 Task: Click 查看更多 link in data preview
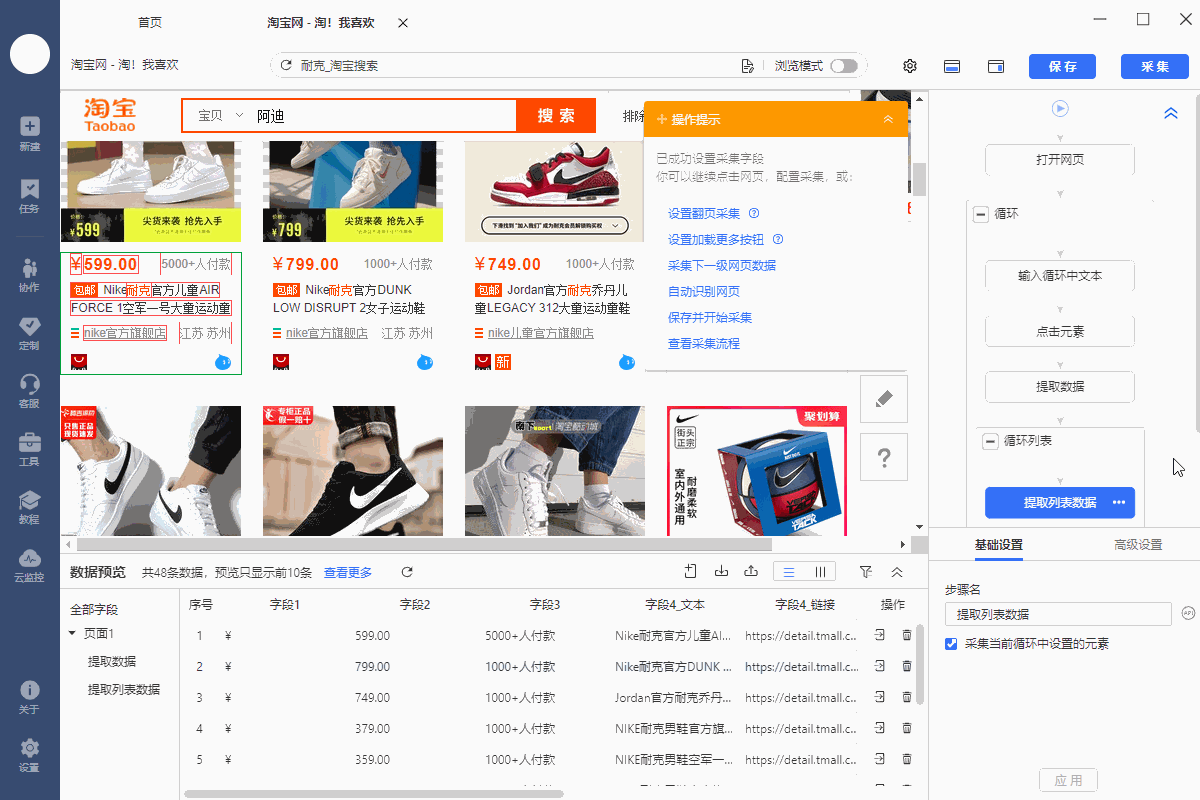click(348, 572)
